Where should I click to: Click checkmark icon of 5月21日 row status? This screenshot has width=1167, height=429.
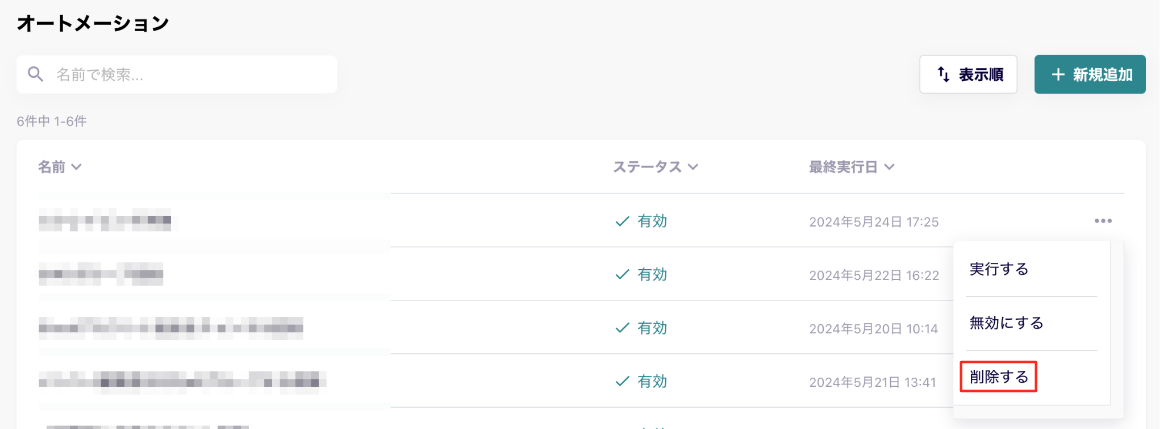(622, 382)
